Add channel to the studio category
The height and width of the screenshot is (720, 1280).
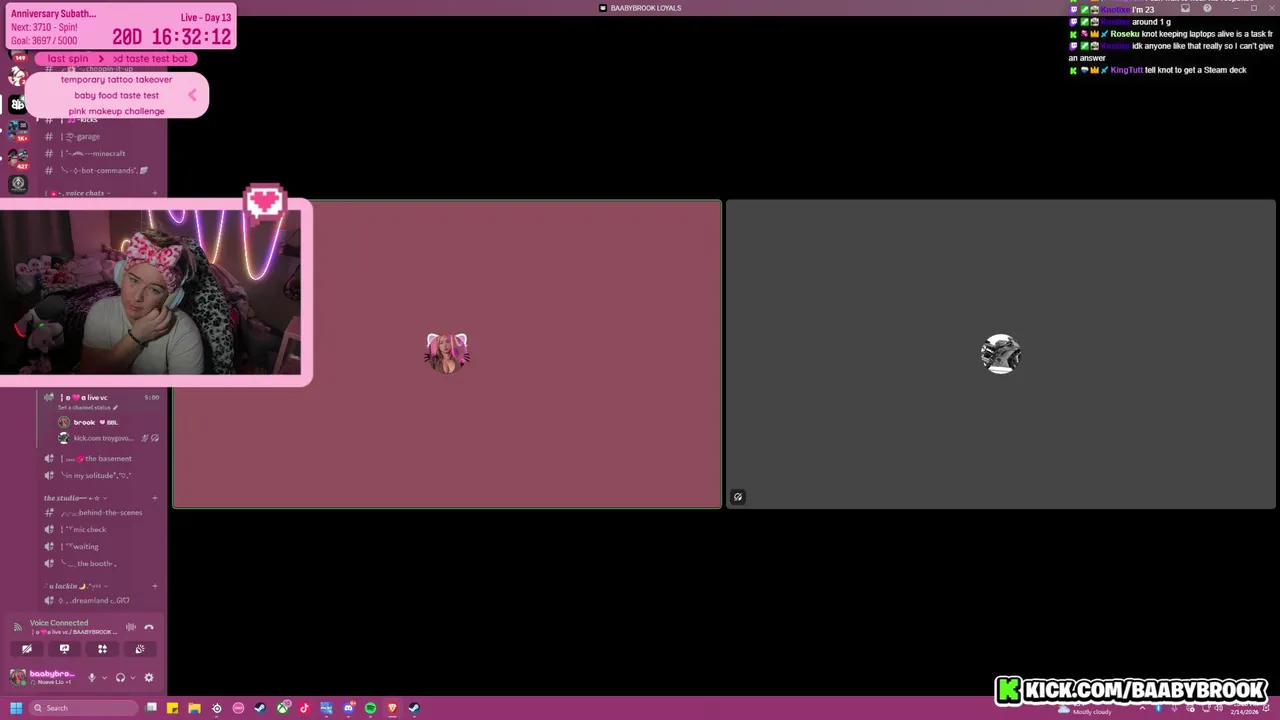pyautogui.click(x=155, y=498)
